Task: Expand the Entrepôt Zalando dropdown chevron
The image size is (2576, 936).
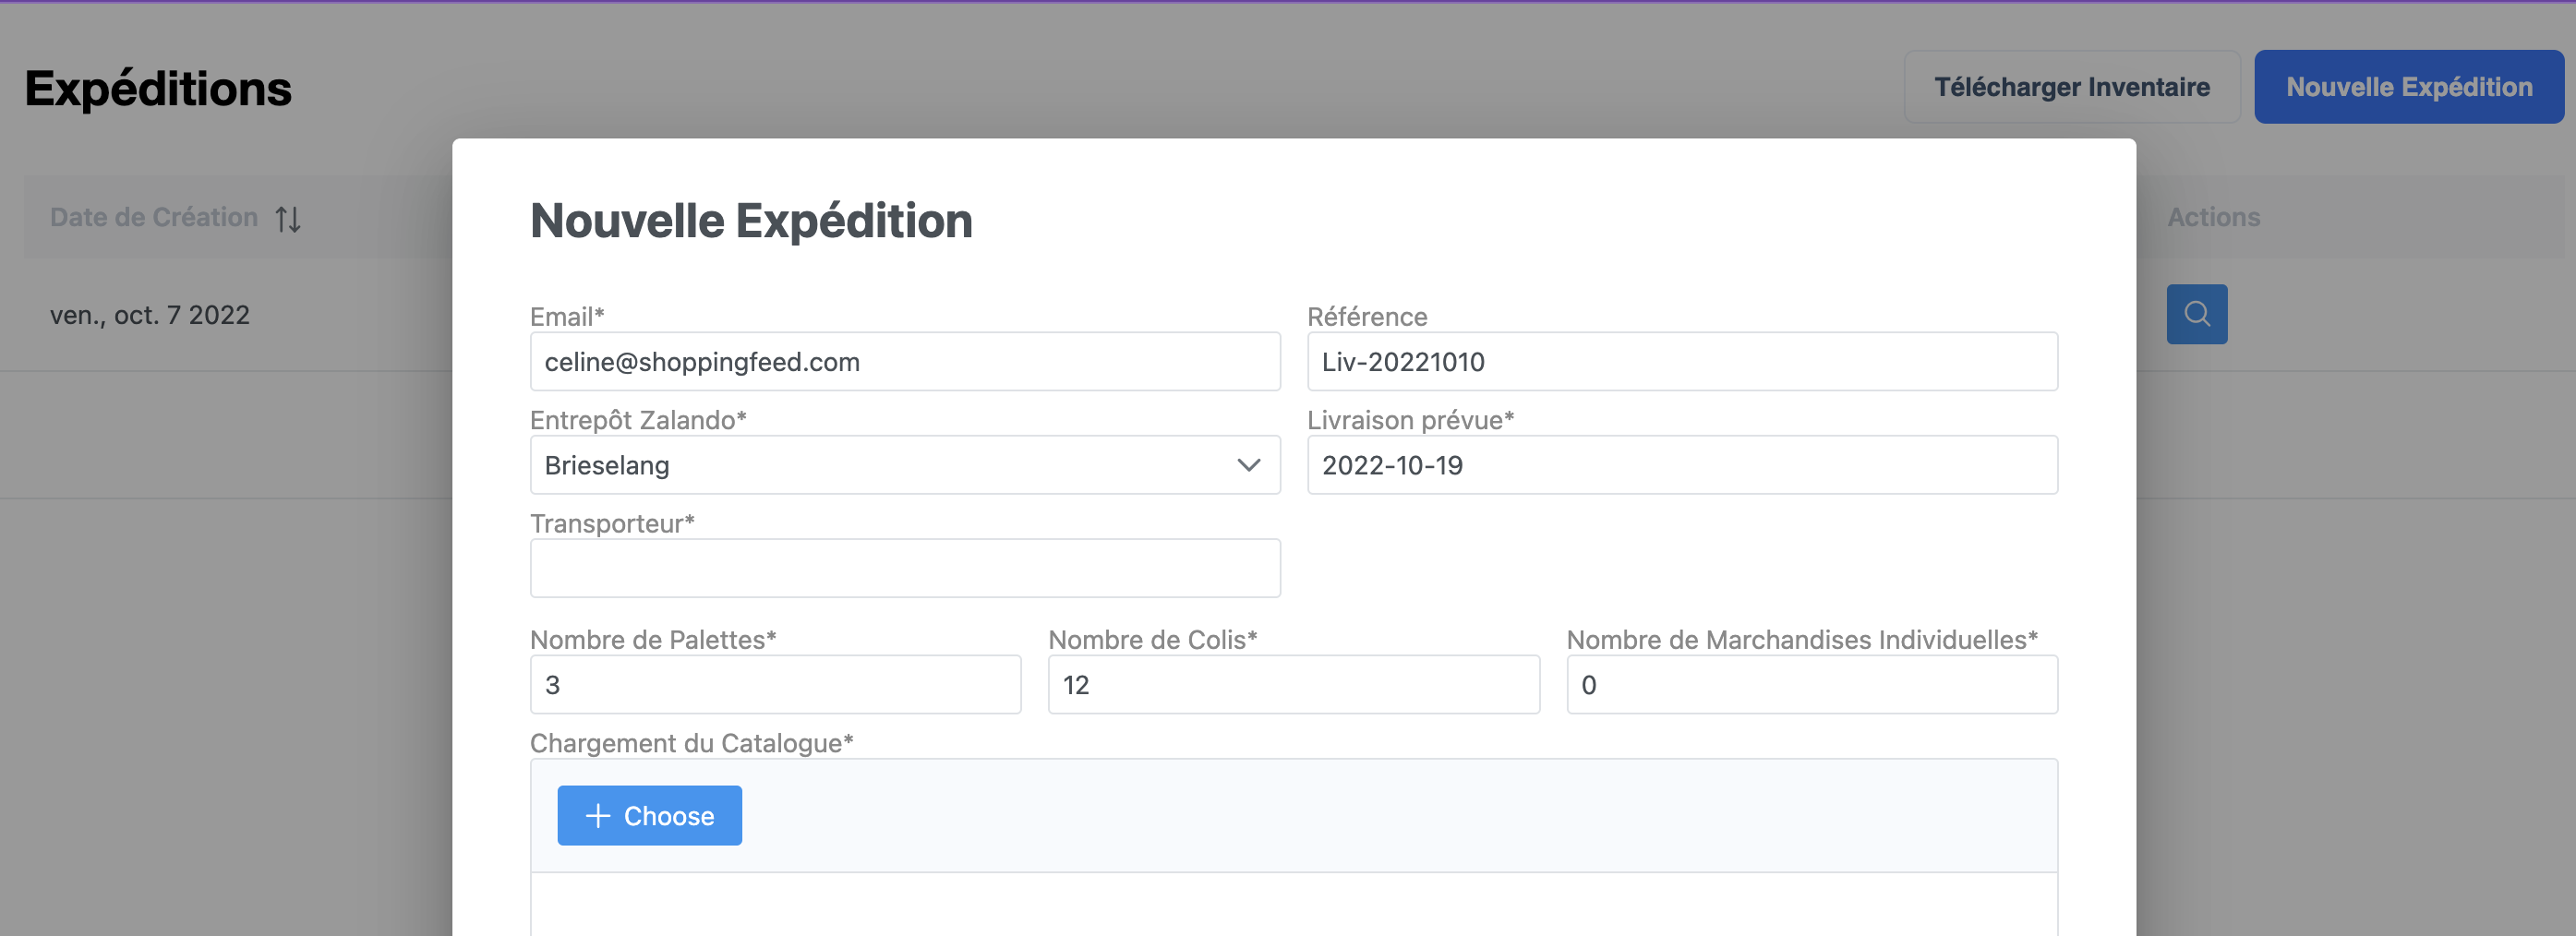Action: point(1248,465)
